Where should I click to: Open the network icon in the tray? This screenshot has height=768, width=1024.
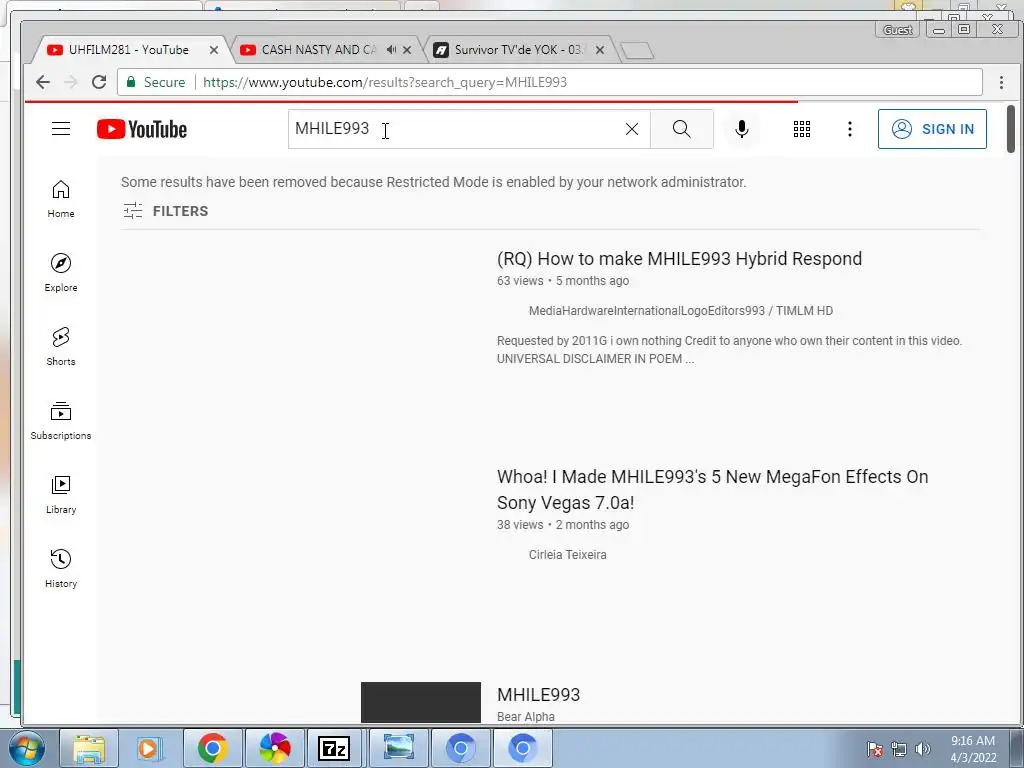pos(899,749)
